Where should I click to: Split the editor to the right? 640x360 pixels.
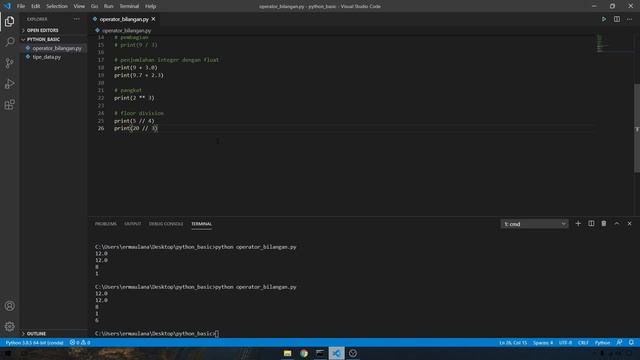617,19
